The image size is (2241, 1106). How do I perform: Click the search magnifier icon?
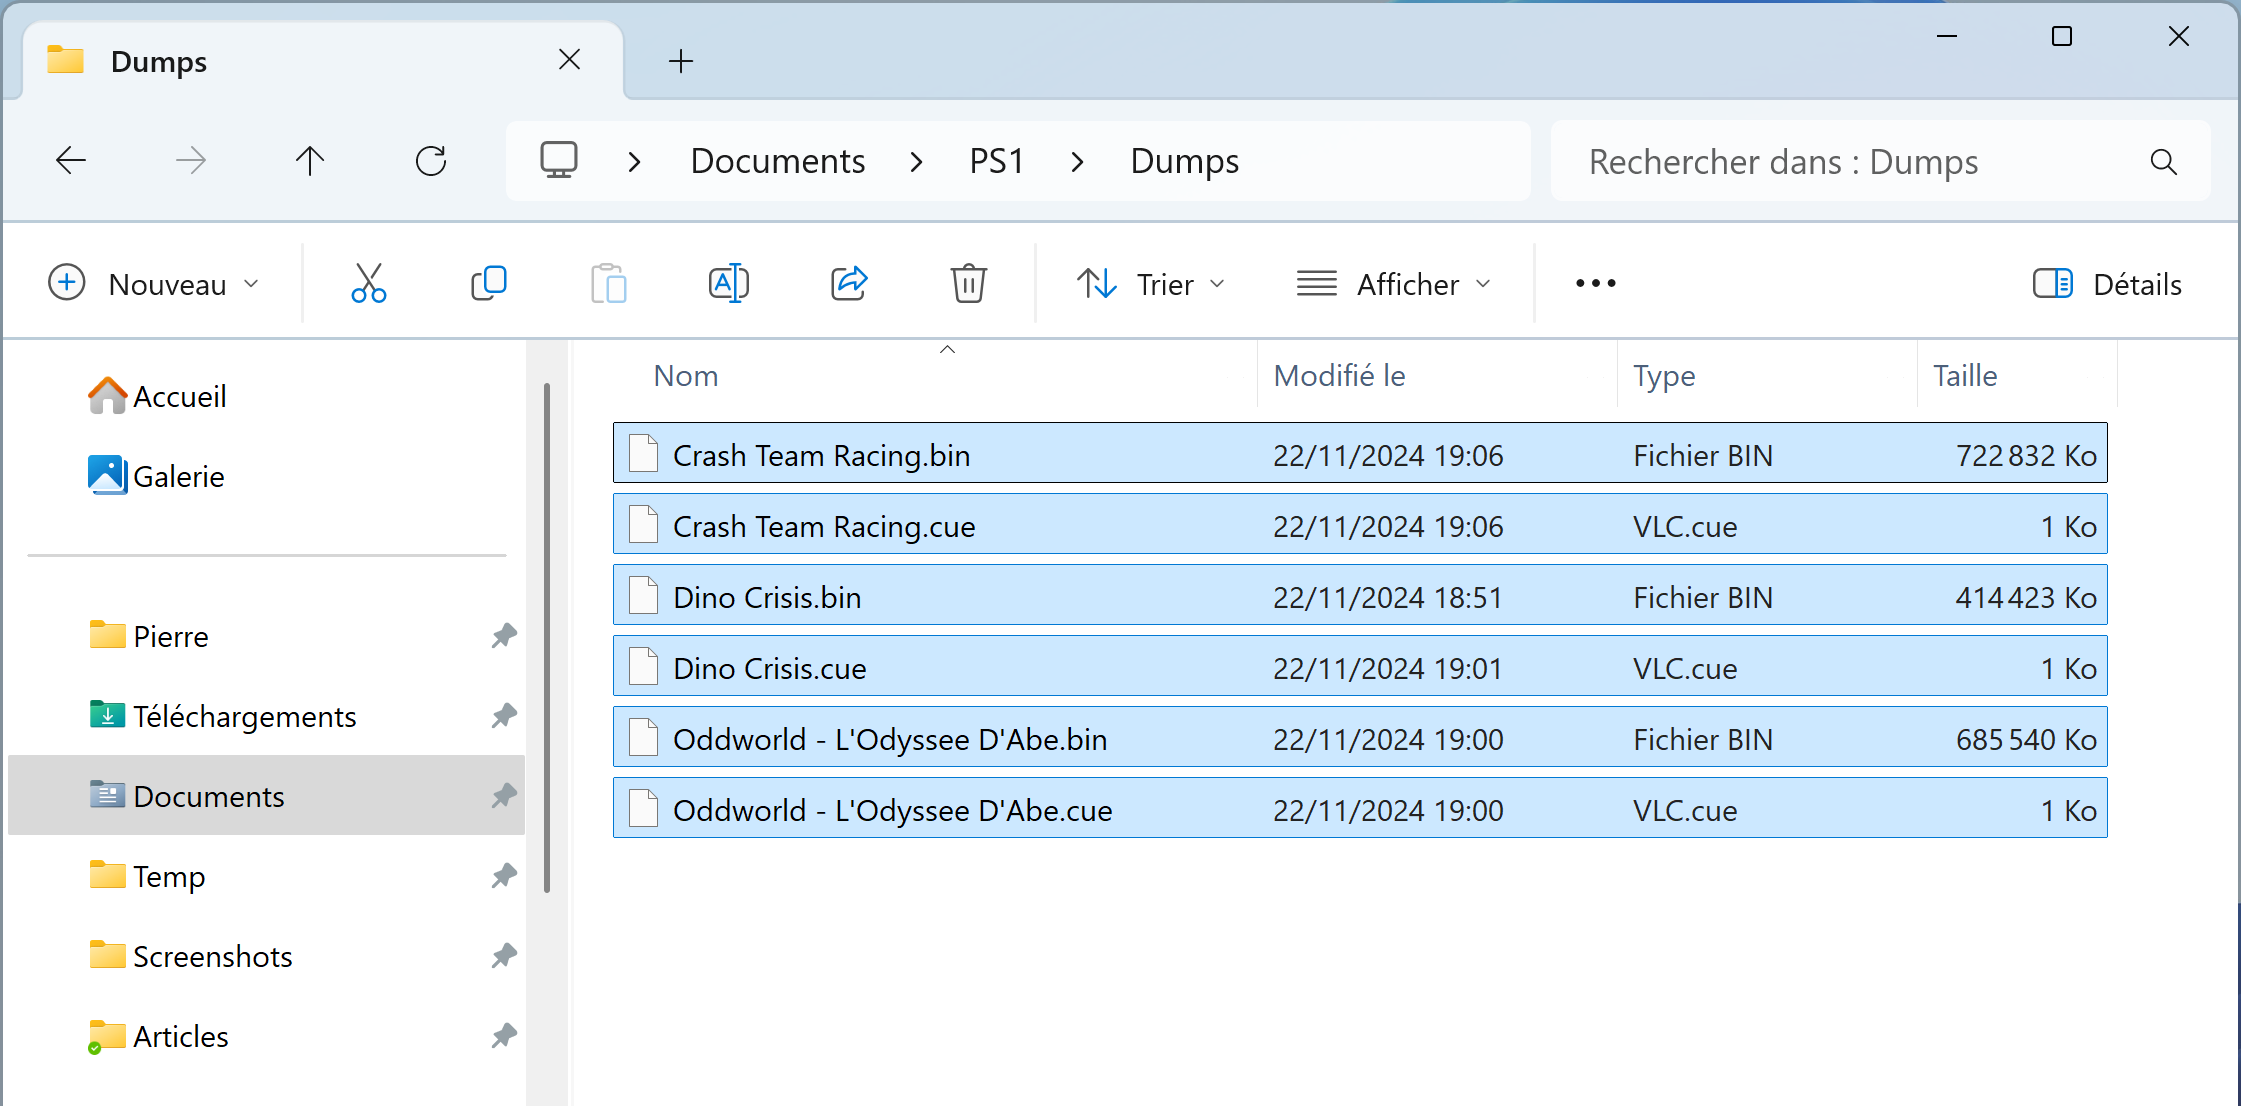[2163, 161]
